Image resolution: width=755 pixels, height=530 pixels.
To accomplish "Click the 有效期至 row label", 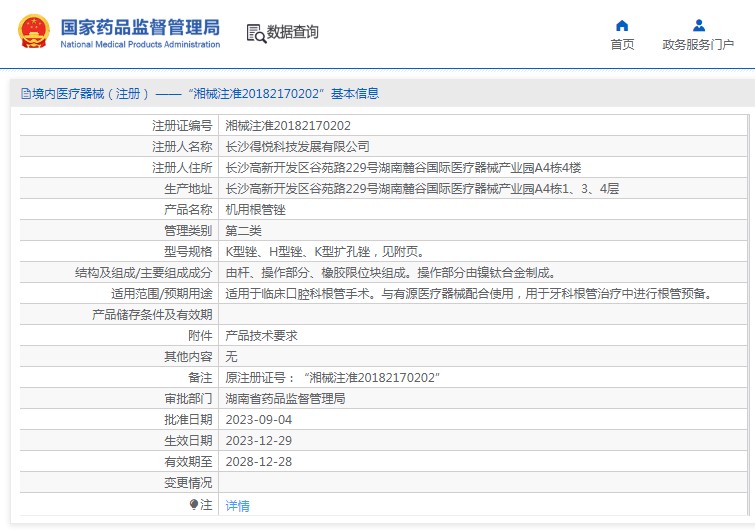I will (188, 462).
